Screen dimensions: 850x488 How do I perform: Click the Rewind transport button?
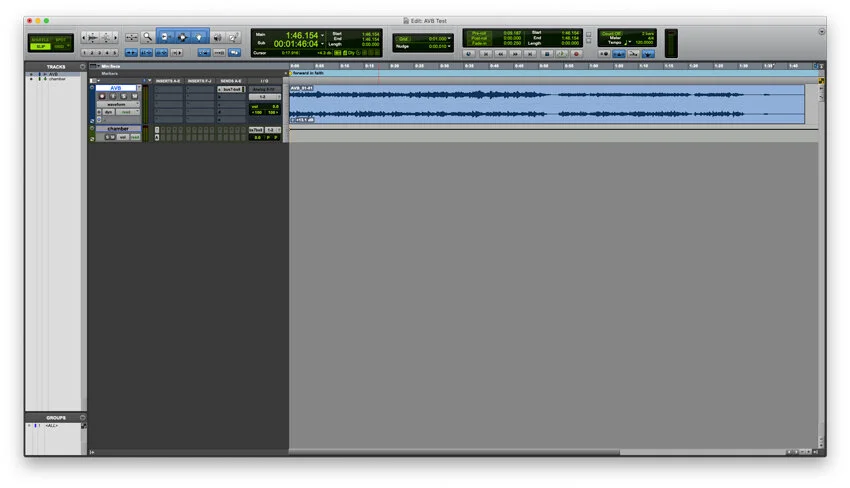500,54
